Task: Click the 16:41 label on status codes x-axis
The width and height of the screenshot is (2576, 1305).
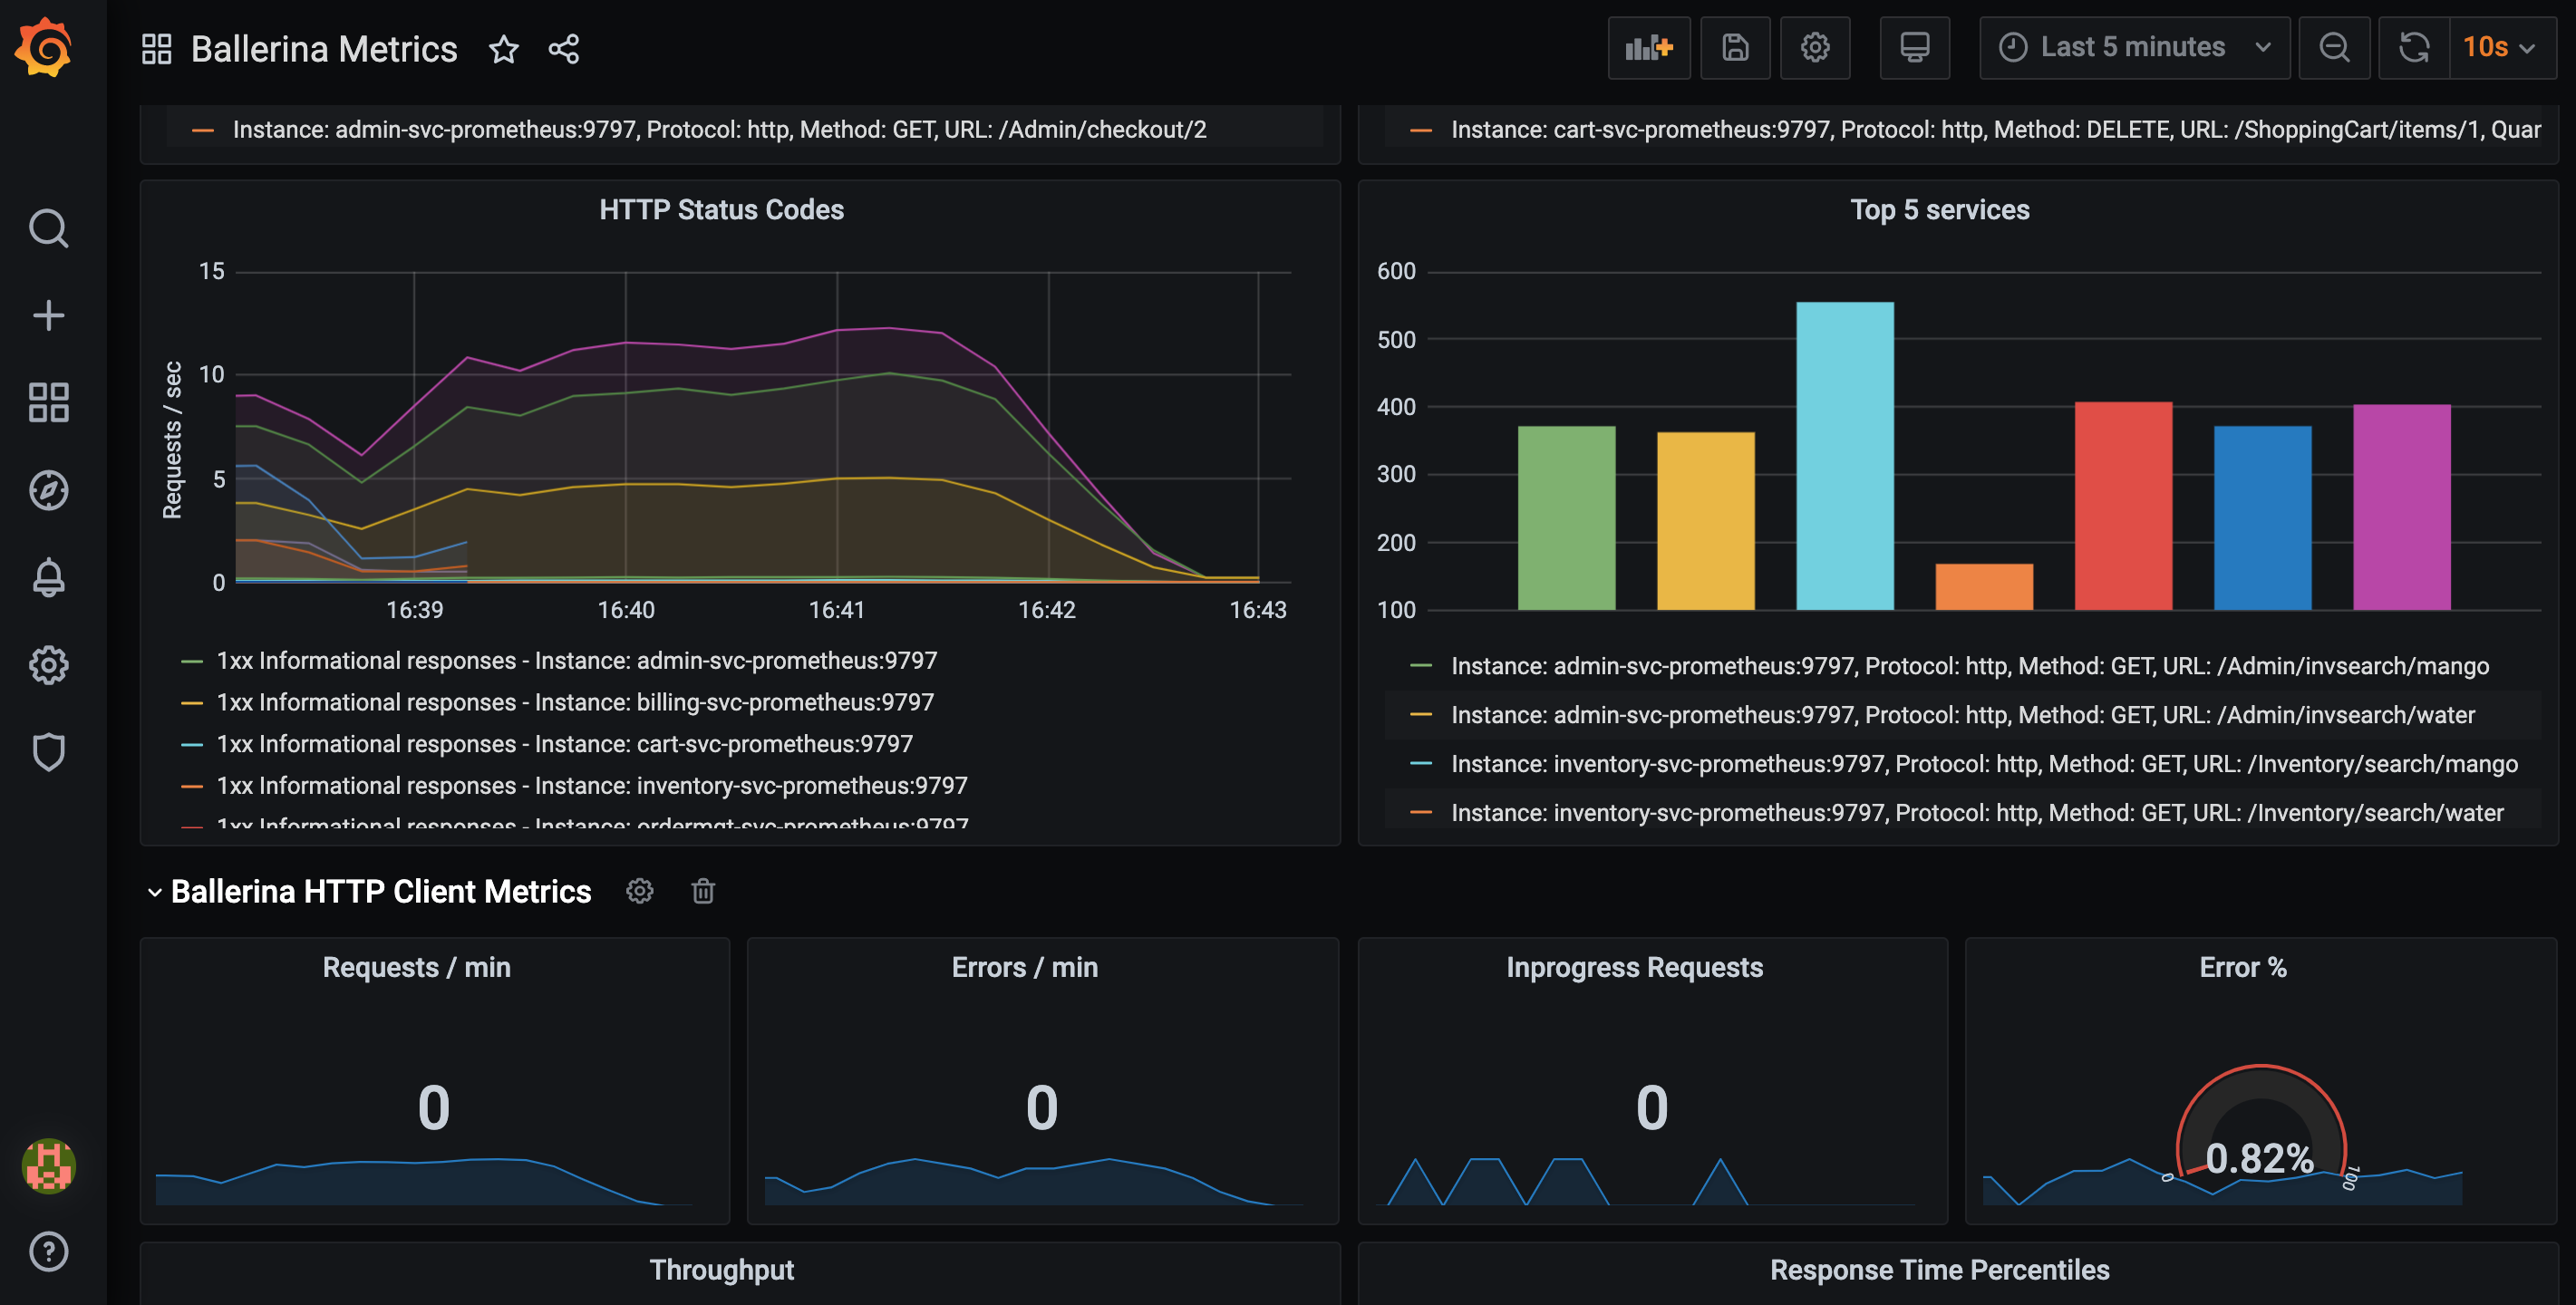Action: 836,610
